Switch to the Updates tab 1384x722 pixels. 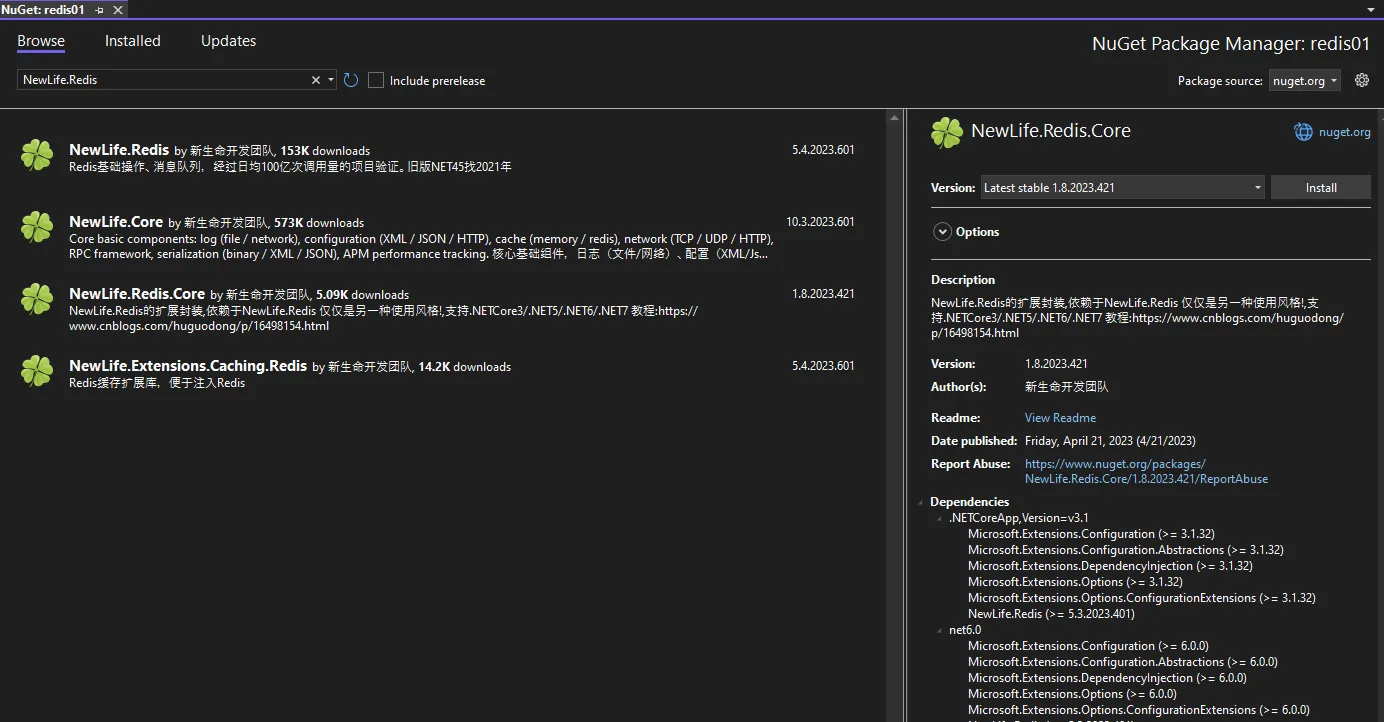[229, 41]
